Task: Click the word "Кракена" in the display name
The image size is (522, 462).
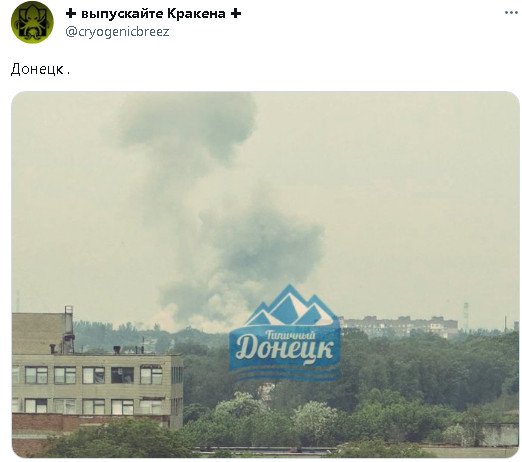Action: pyautogui.click(x=196, y=14)
